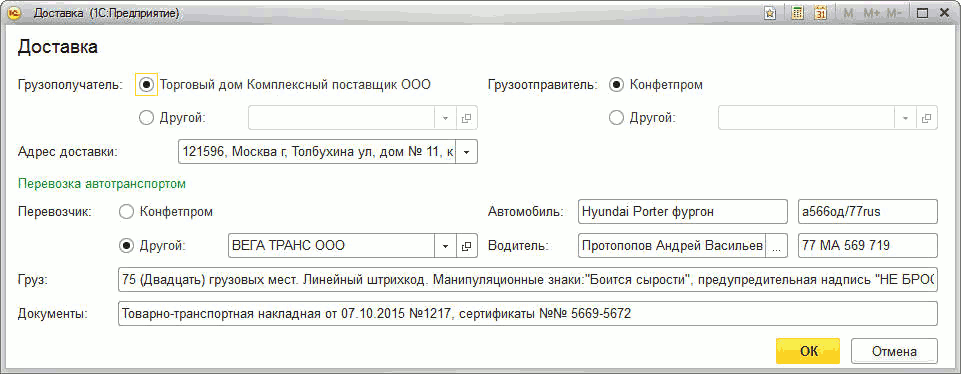Confirm with the yellow OK button
This screenshot has height=374, width=961.
click(808, 351)
